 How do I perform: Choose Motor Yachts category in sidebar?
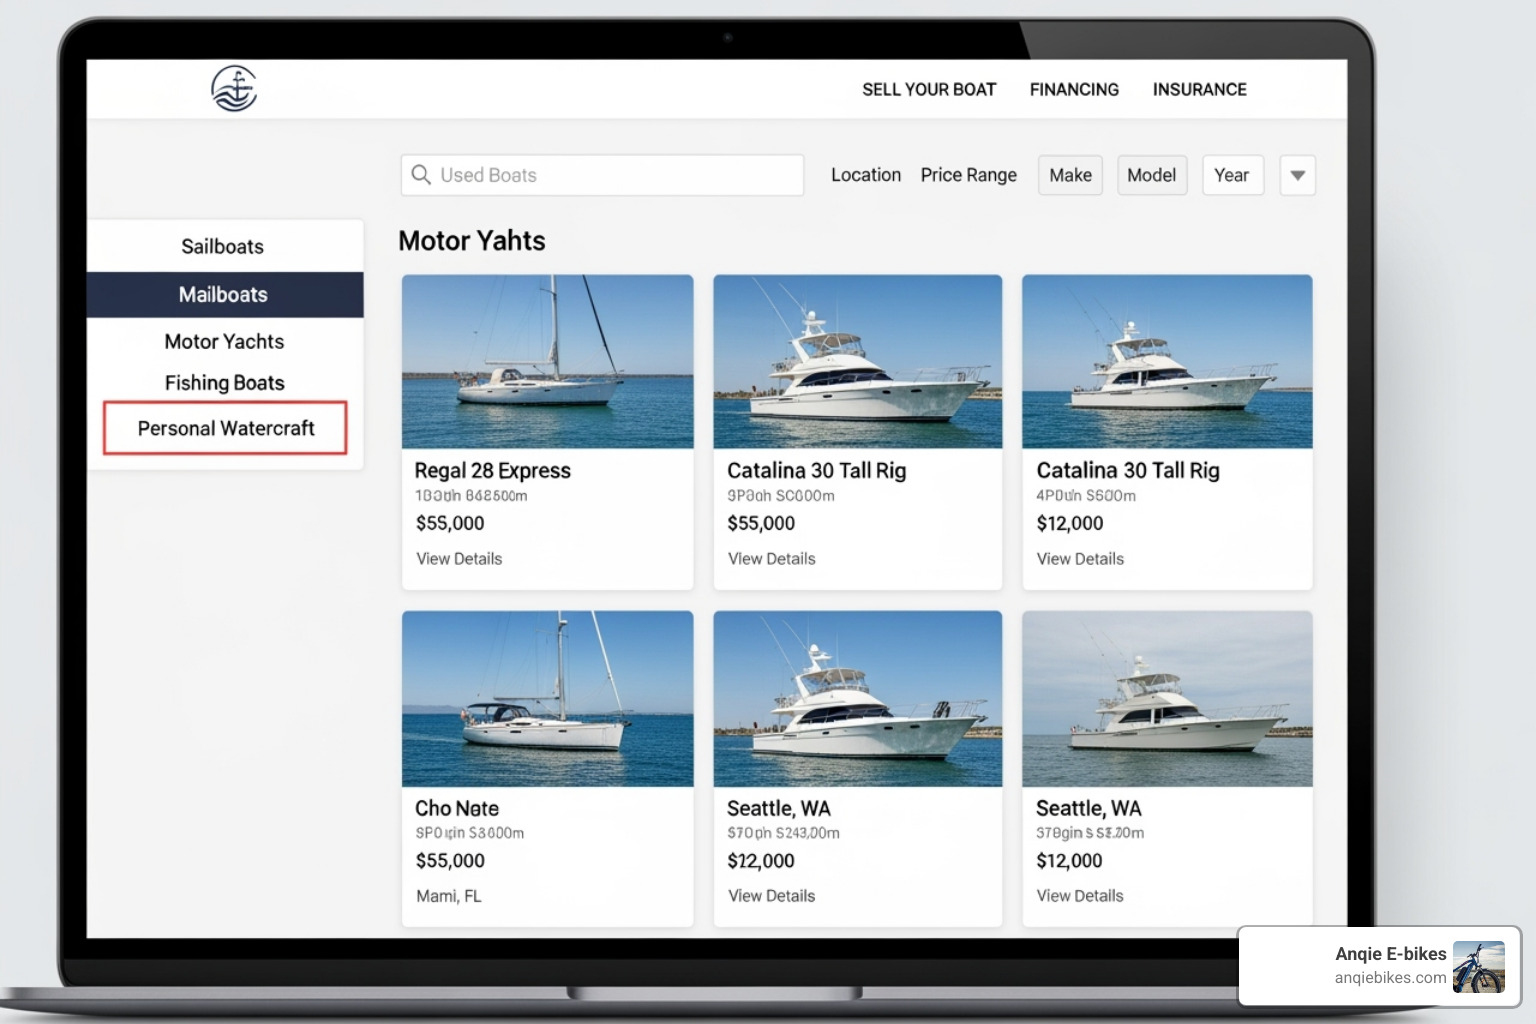[224, 342]
